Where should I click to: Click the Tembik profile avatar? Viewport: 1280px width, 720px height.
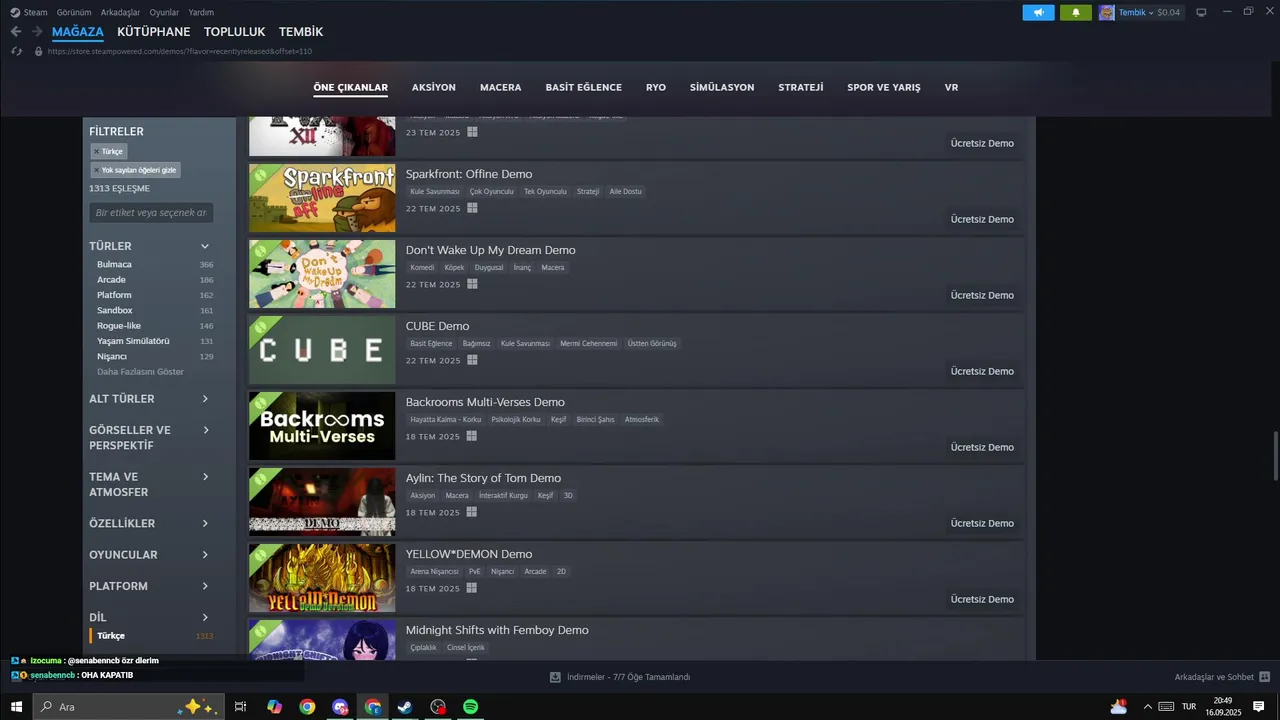1106,12
